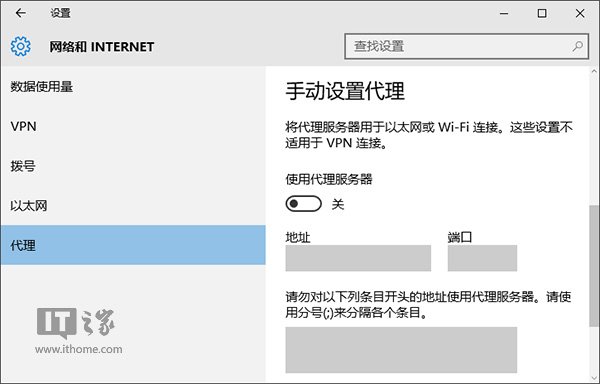Click the 使用代理服务器 label

click(329, 179)
